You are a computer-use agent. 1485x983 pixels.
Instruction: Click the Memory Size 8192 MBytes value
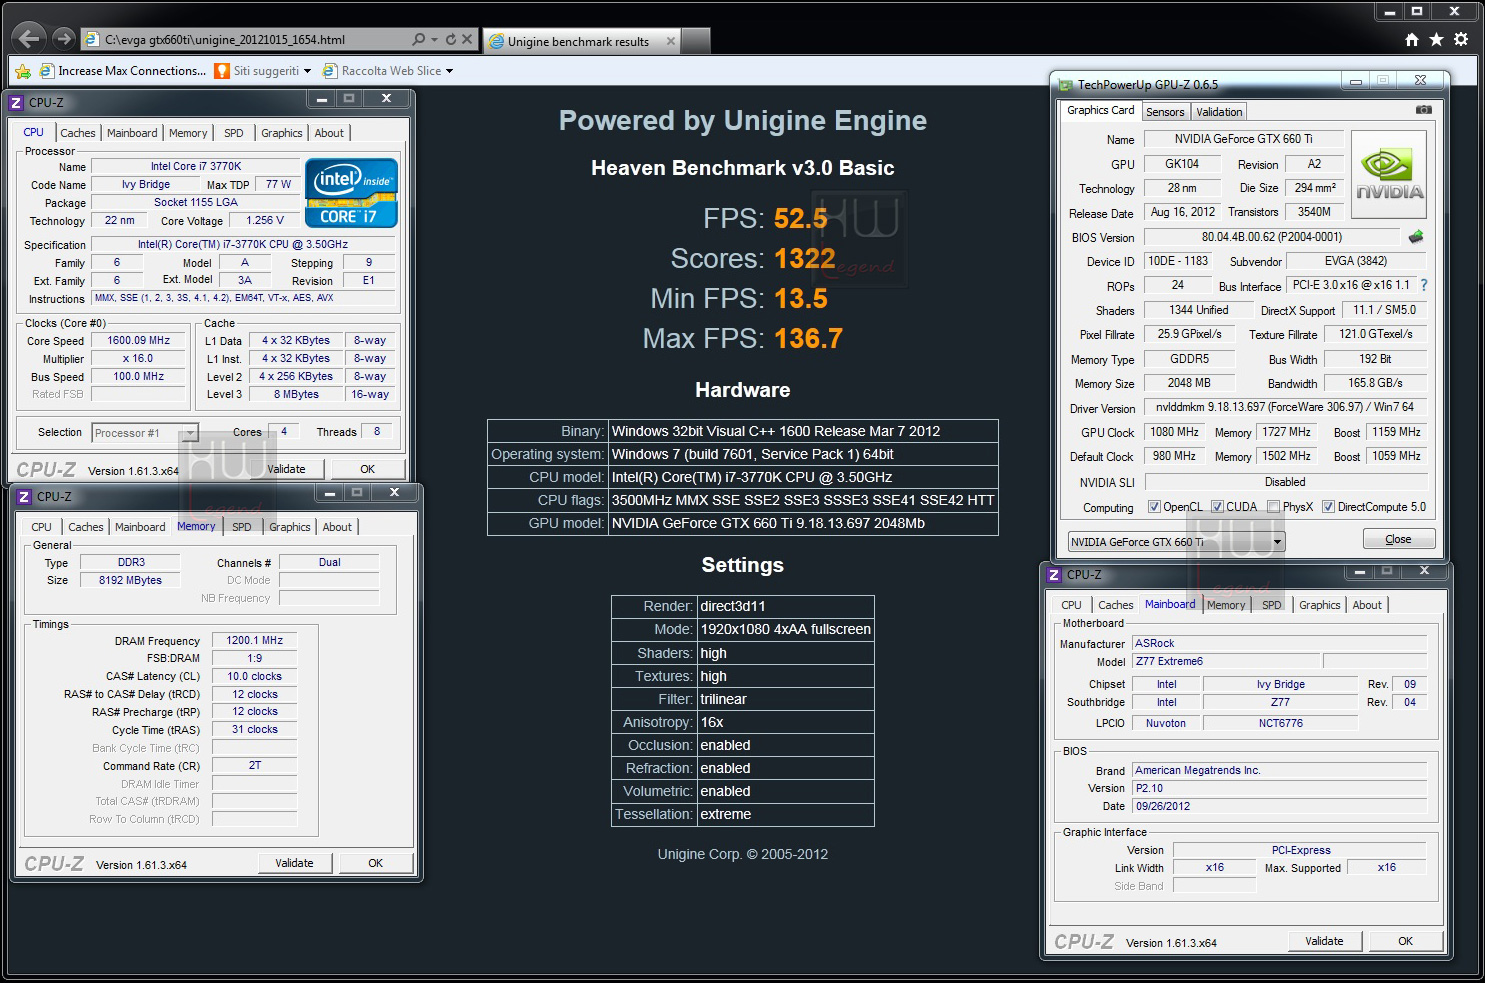click(x=130, y=580)
